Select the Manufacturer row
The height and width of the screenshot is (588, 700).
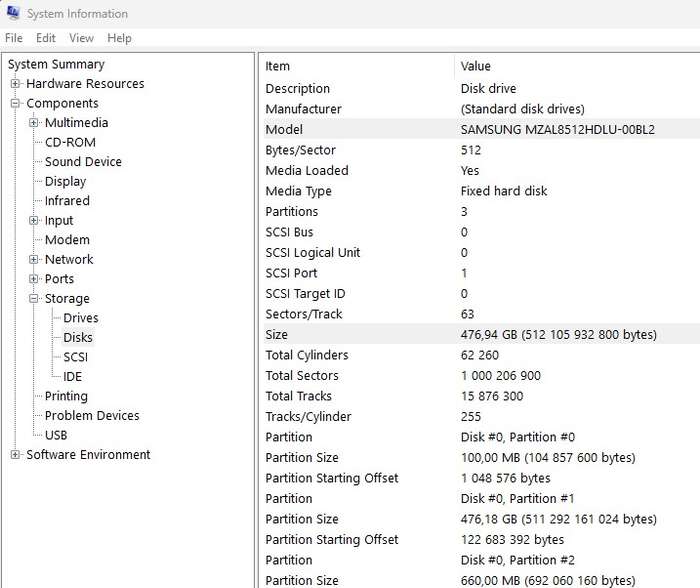coord(482,109)
